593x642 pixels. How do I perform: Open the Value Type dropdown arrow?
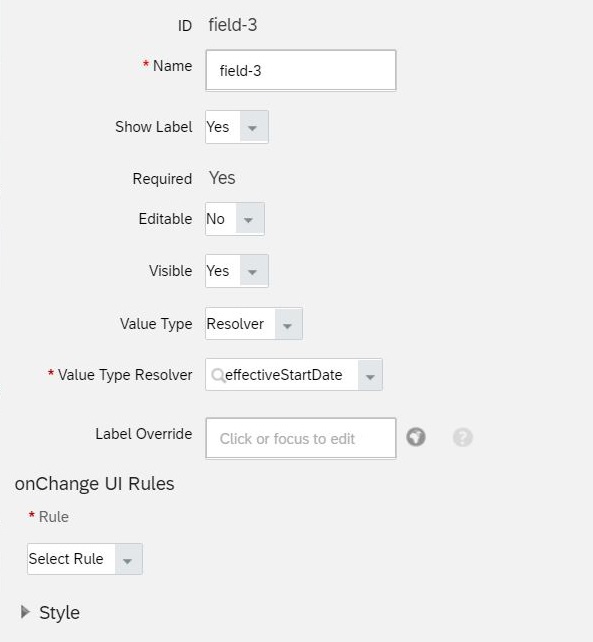tap(289, 324)
